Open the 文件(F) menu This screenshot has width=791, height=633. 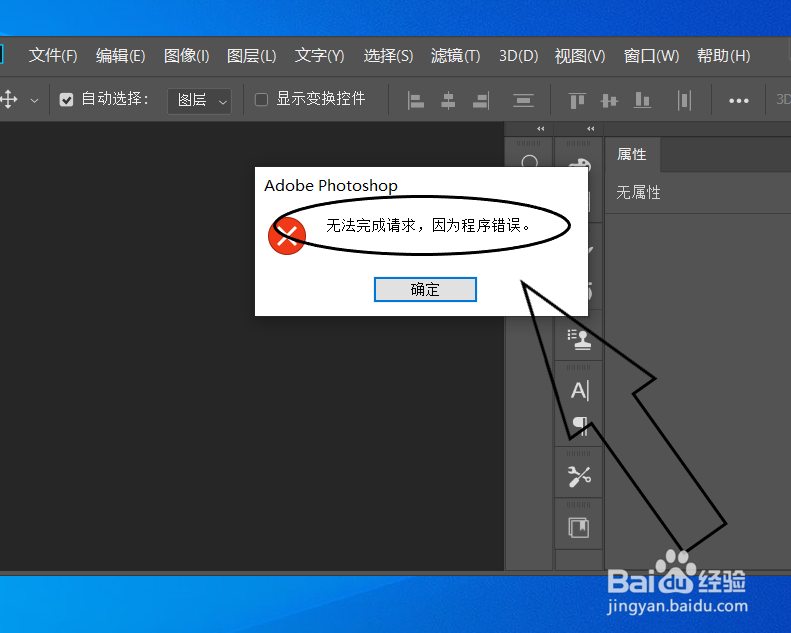53,55
